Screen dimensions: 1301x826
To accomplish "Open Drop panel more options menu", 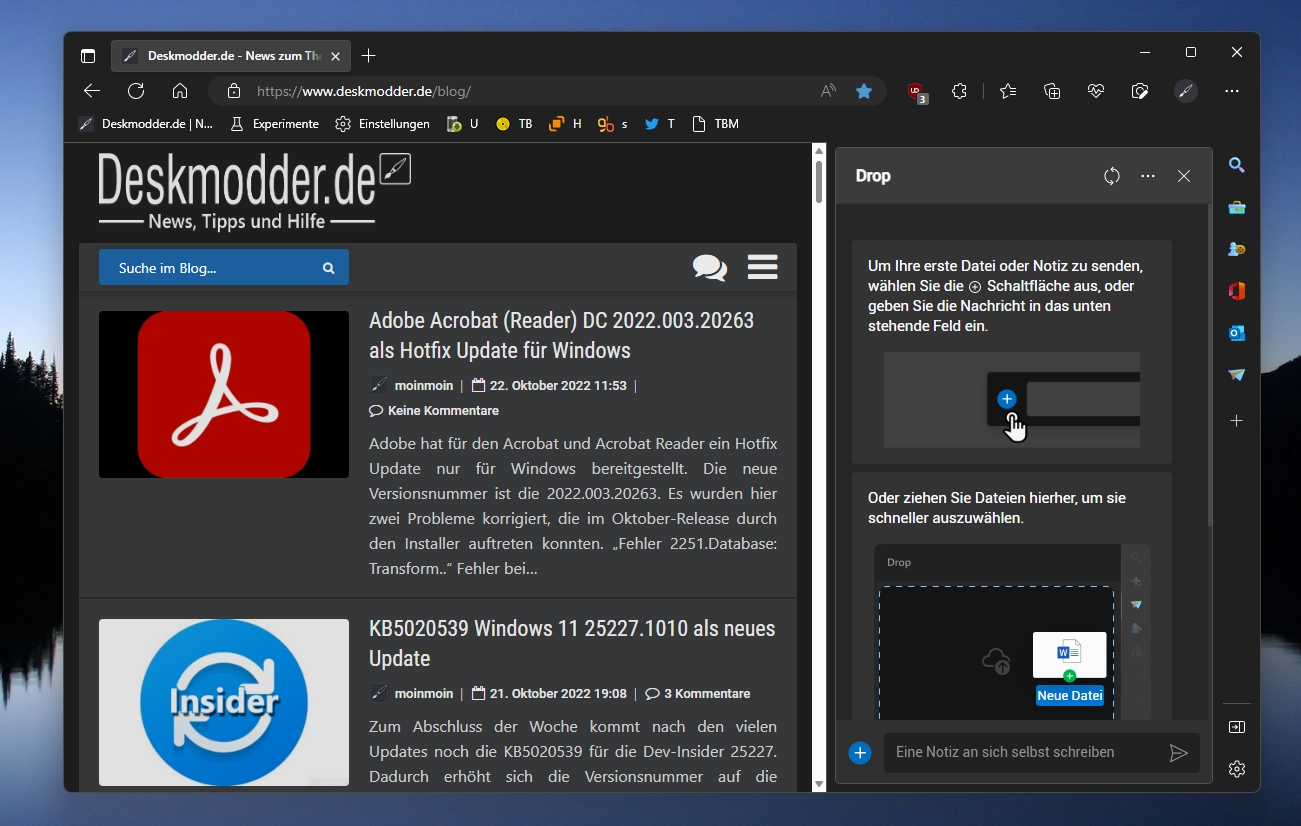I will coord(1148,176).
